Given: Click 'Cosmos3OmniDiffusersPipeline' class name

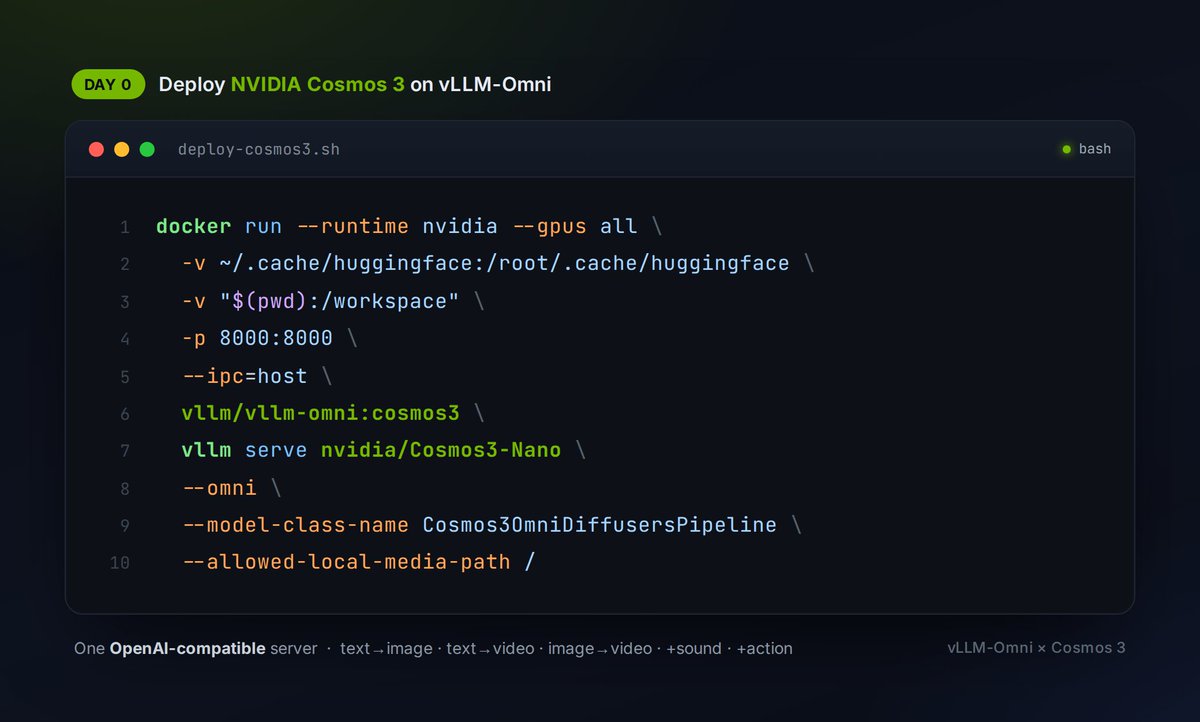Looking at the screenshot, I should coord(599,525).
